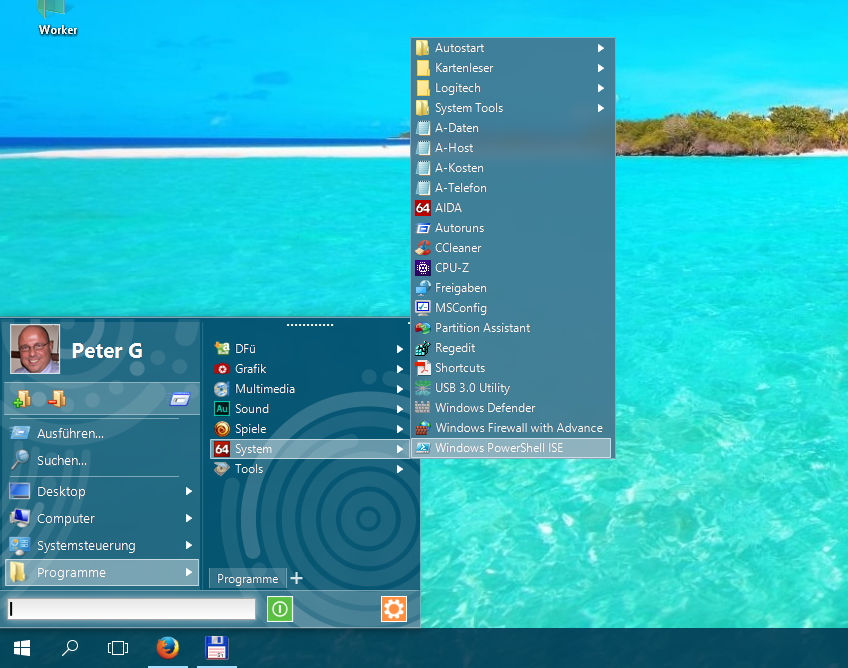The image size is (848, 668).
Task: Open Regedit from the System submenu
Action: click(513, 348)
